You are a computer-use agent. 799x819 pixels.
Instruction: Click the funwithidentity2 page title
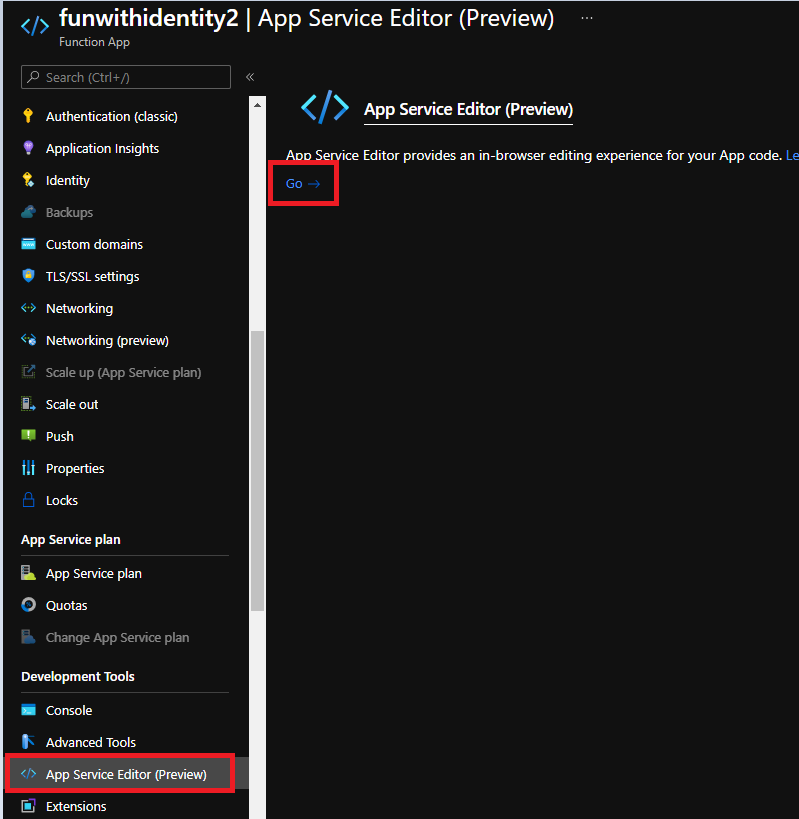click(149, 18)
